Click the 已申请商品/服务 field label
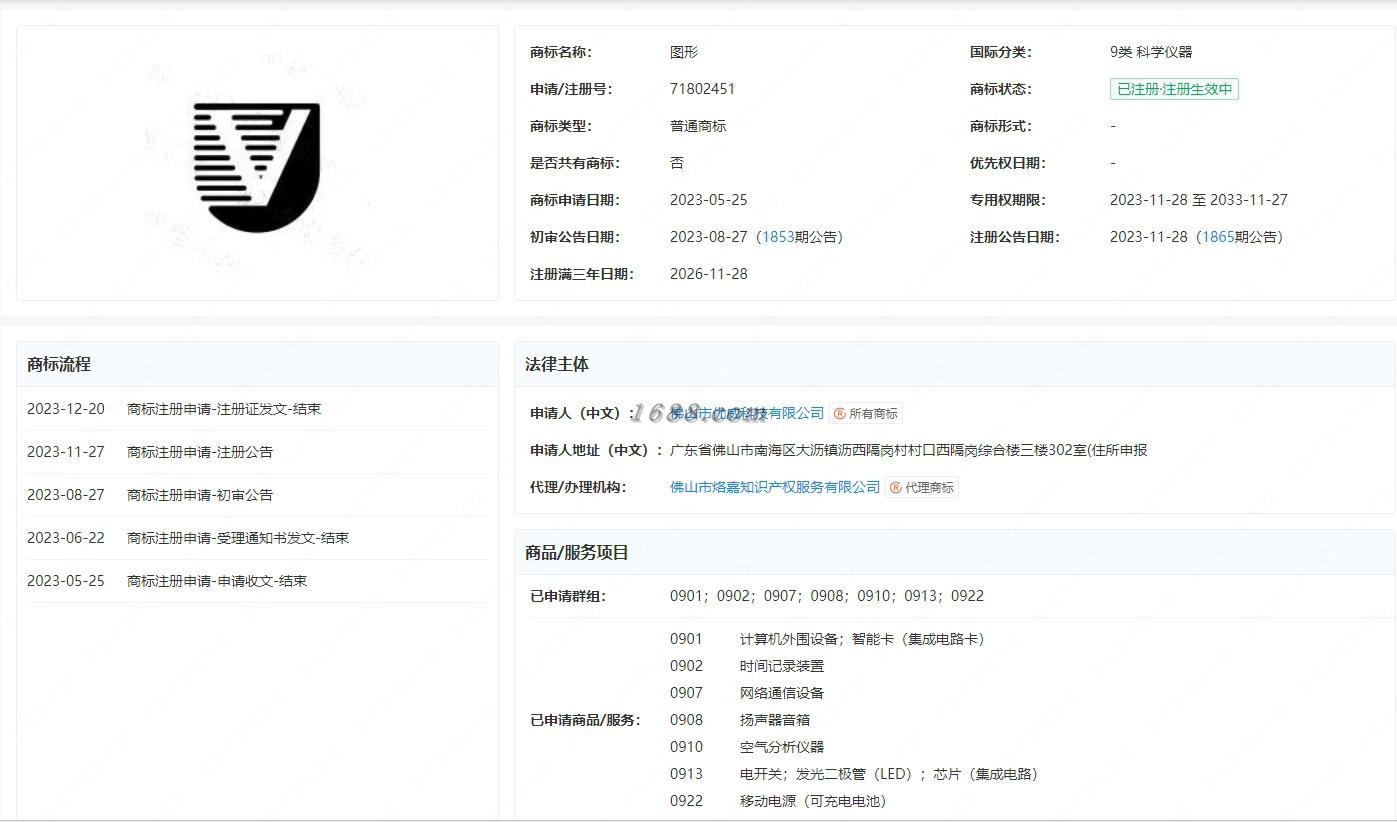The image size is (1397, 822). tap(585, 720)
